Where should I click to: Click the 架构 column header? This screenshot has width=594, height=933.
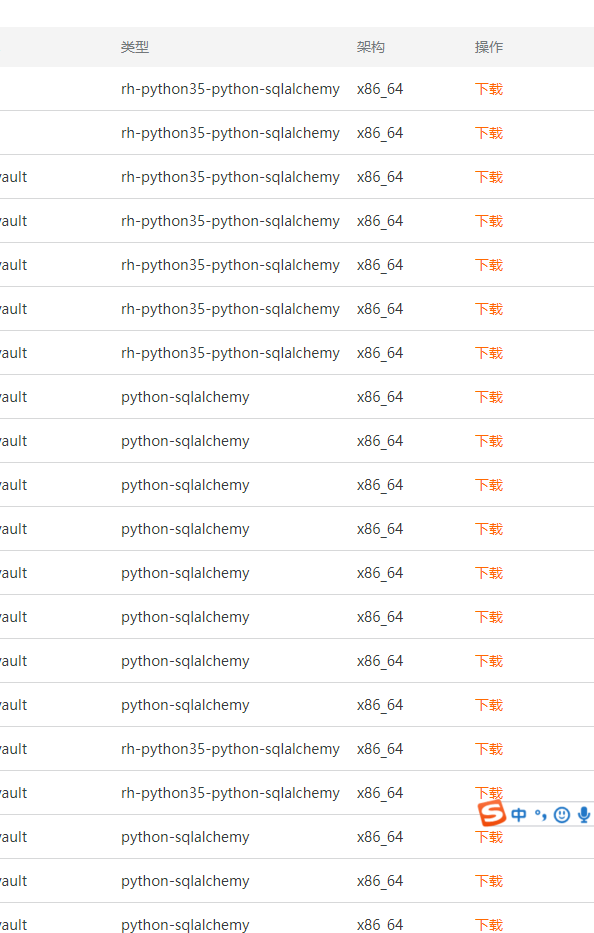(x=370, y=46)
